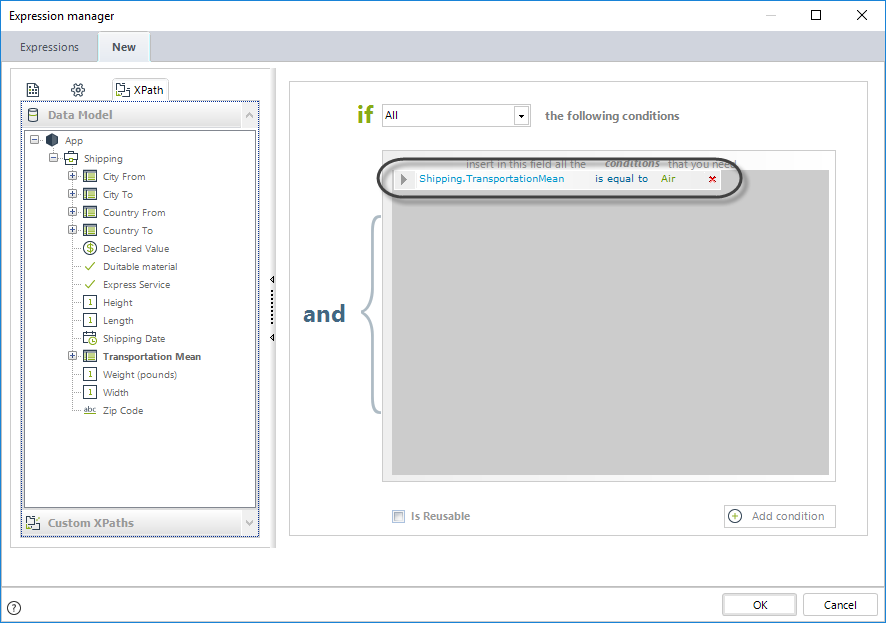The width and height of the screenshot is (886, 623).
Task: Select the Shipping tree item
Action: [103, 159]
